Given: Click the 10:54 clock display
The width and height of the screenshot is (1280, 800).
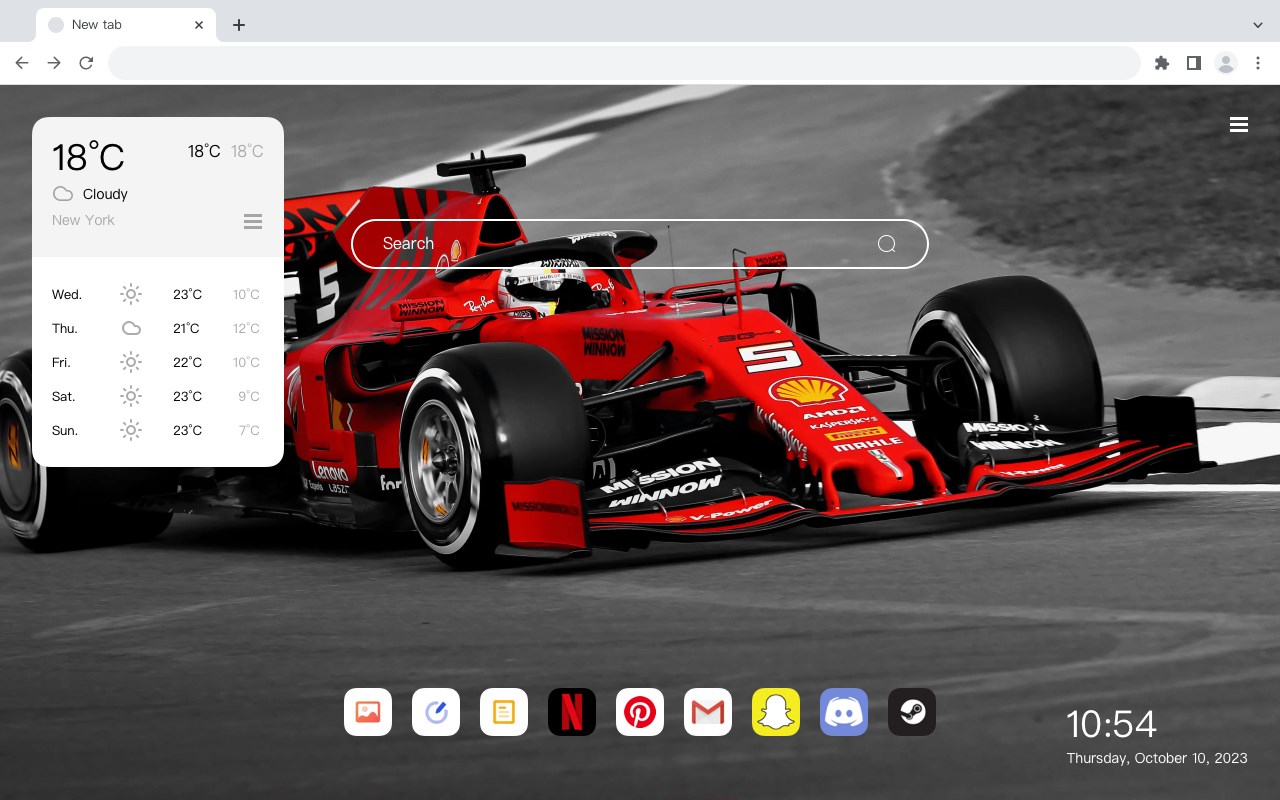Looking at the screenshot, I should point(1111,724).
